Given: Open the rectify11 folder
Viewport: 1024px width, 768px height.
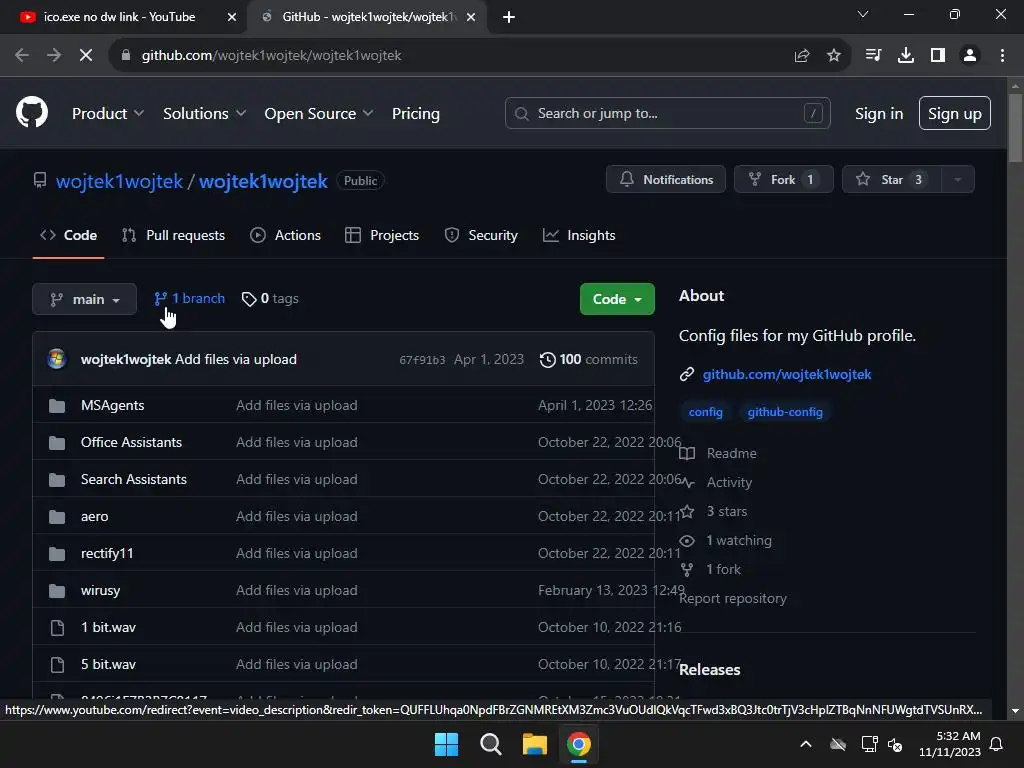Looking at the screenshot, I should [107, 553].
